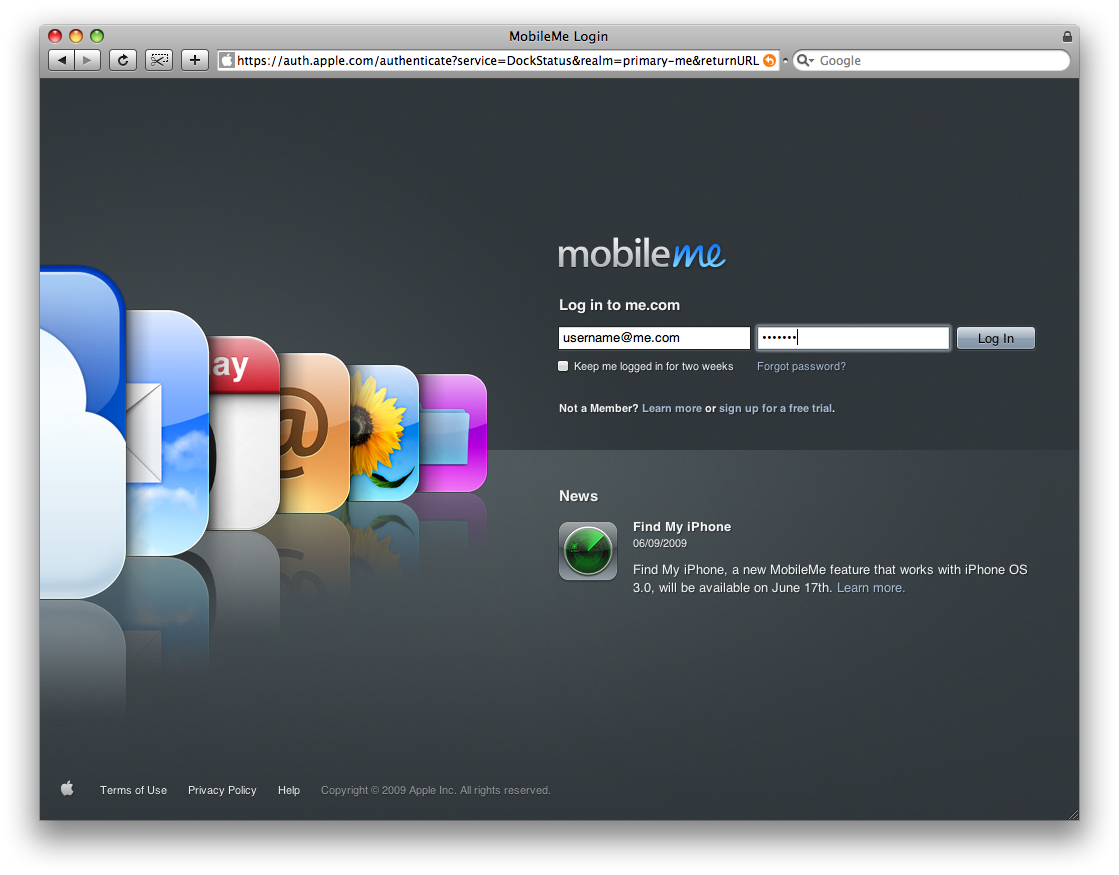Click the mobileme logo
Screen dimensions: 1119x875
point(642,253)
